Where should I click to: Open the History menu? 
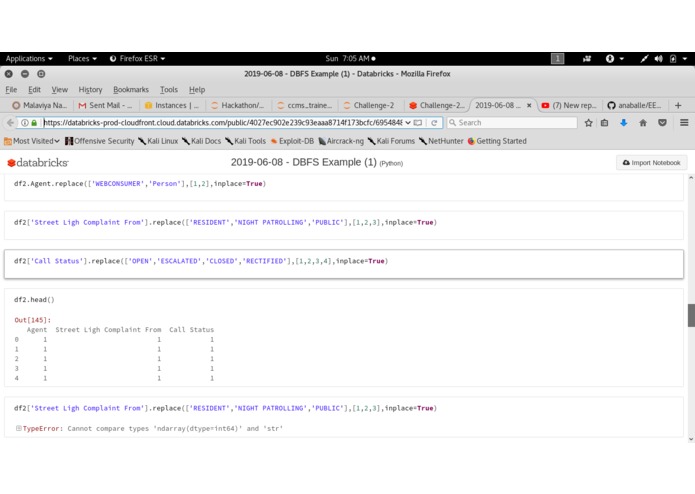pos(90,89)
